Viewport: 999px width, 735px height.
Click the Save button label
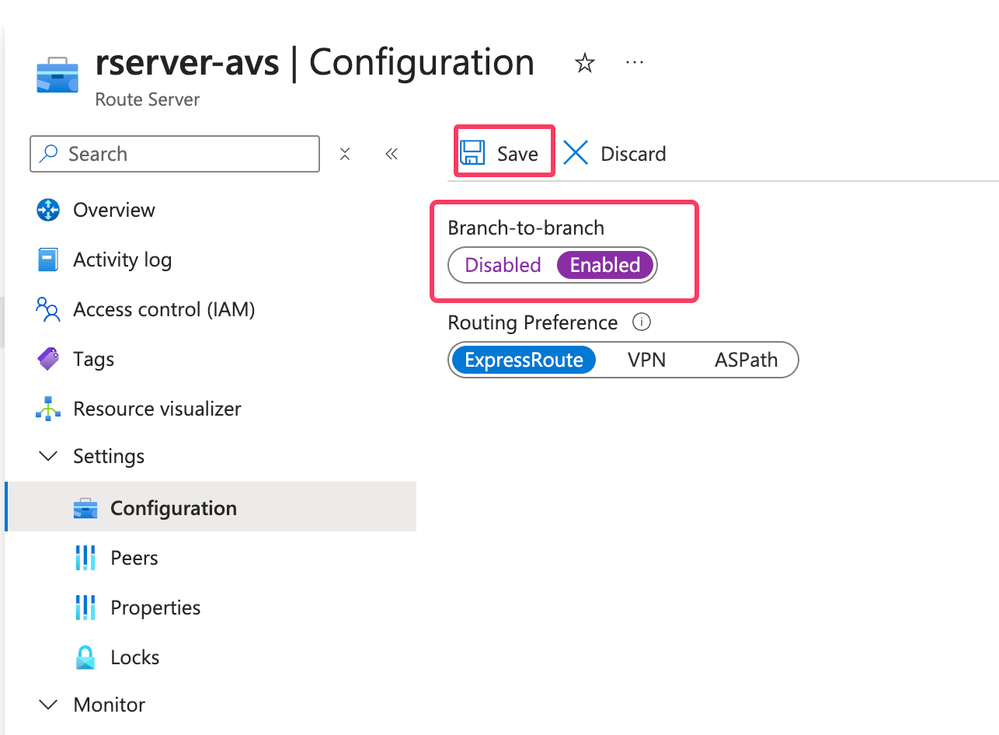(x=517, y=153)
